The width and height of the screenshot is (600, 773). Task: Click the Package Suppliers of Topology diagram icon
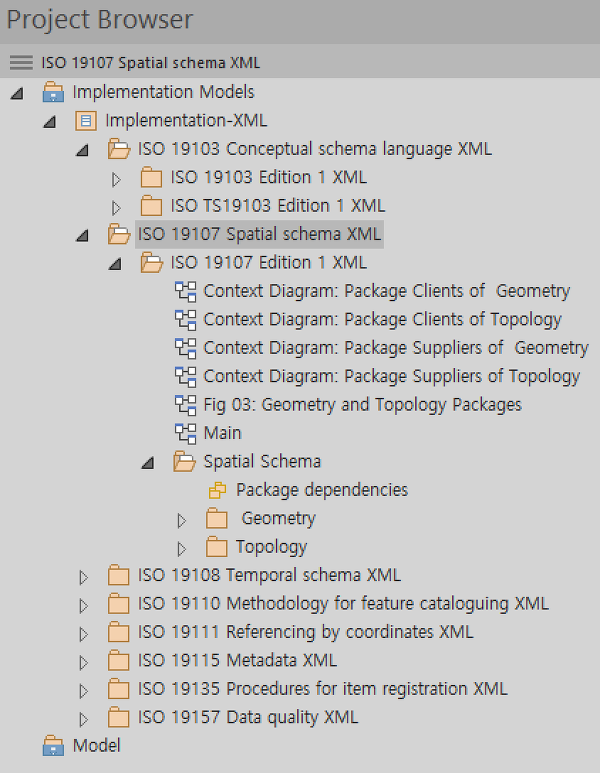coord(185,377)
